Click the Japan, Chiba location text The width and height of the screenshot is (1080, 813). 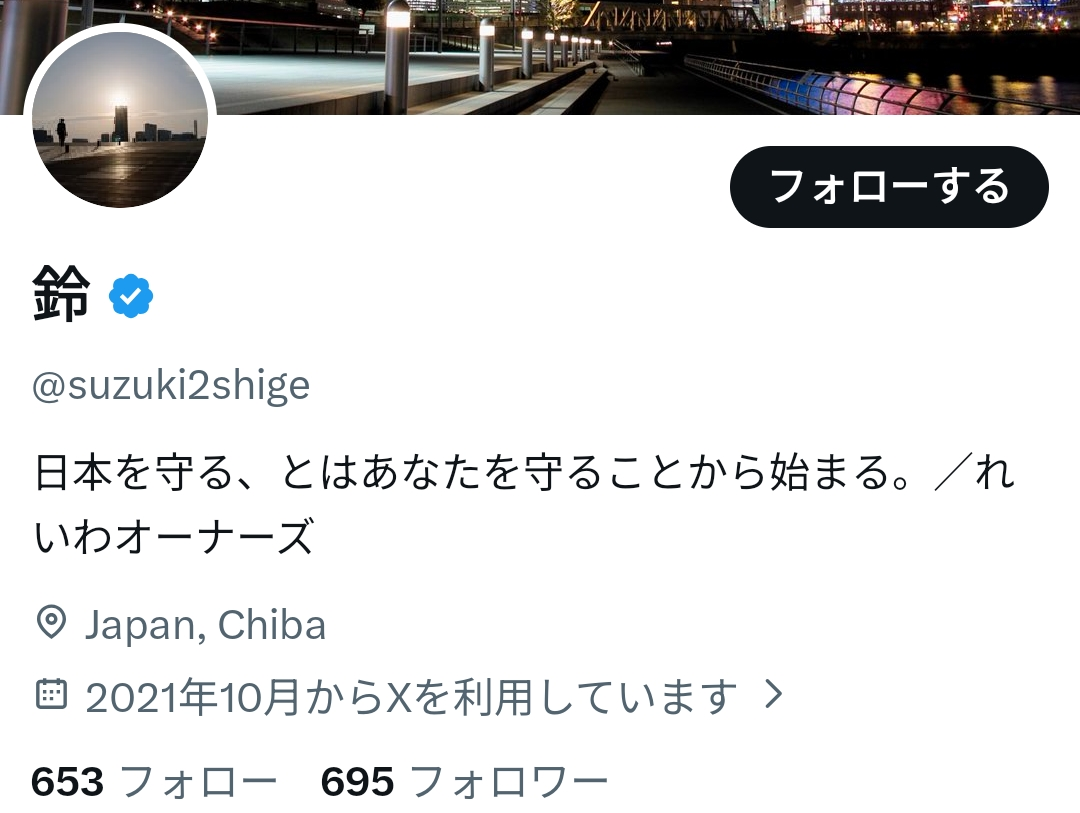[205, 625]
